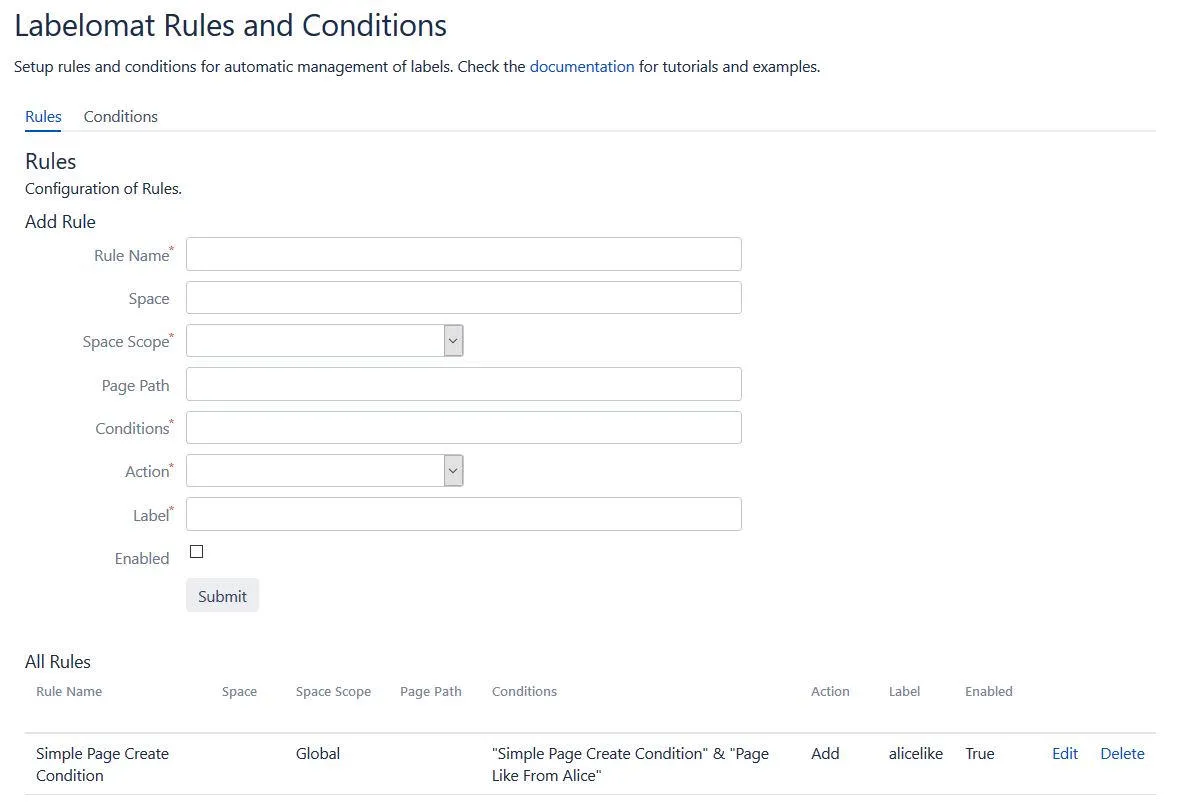Click the Page Path input field

pos(464,384)
